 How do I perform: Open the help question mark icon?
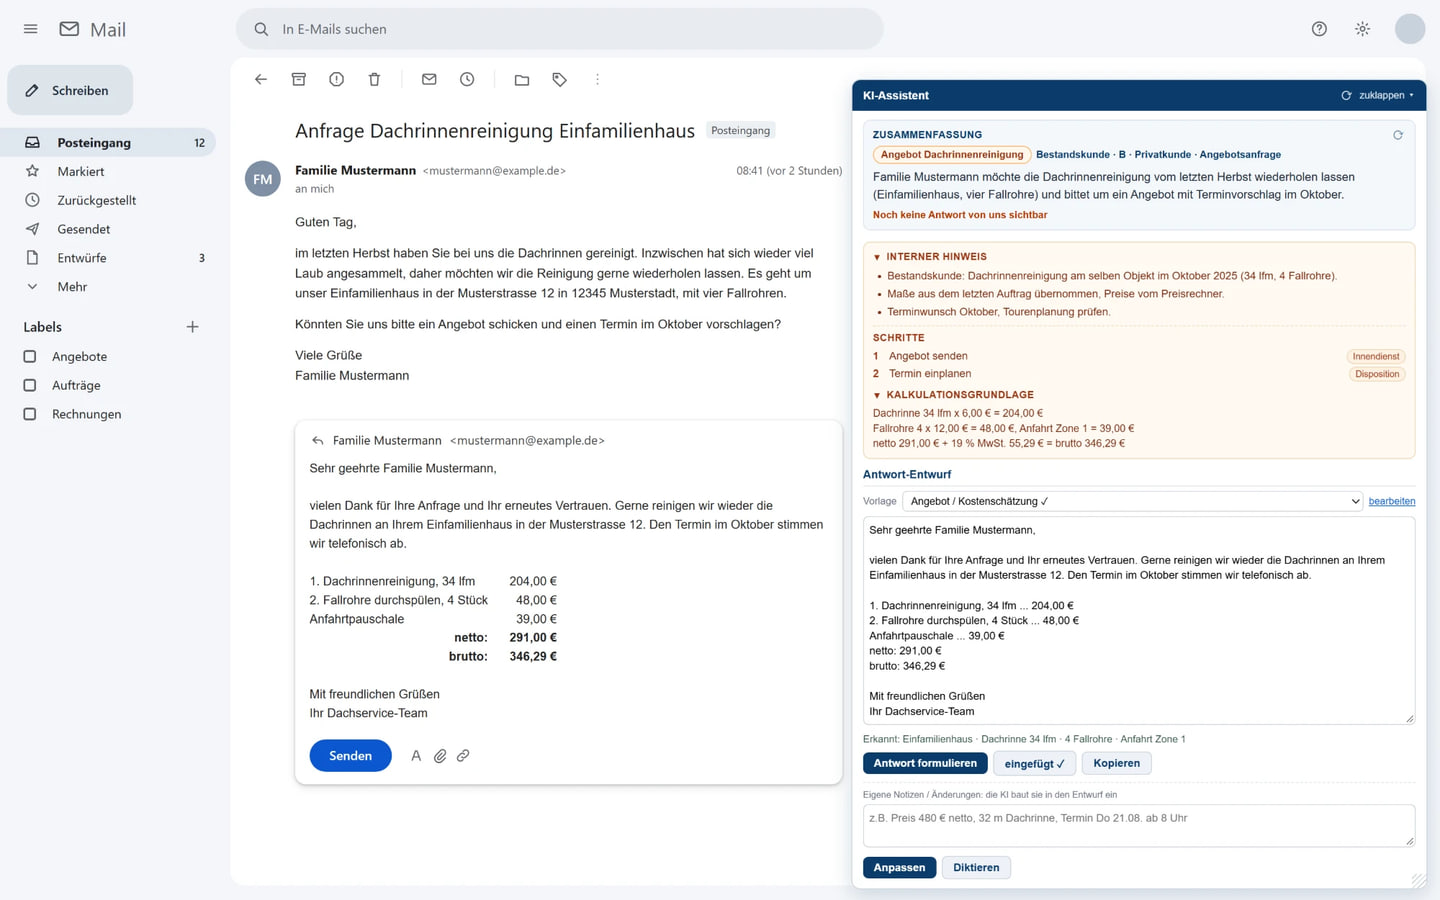tap(1319, 29)
